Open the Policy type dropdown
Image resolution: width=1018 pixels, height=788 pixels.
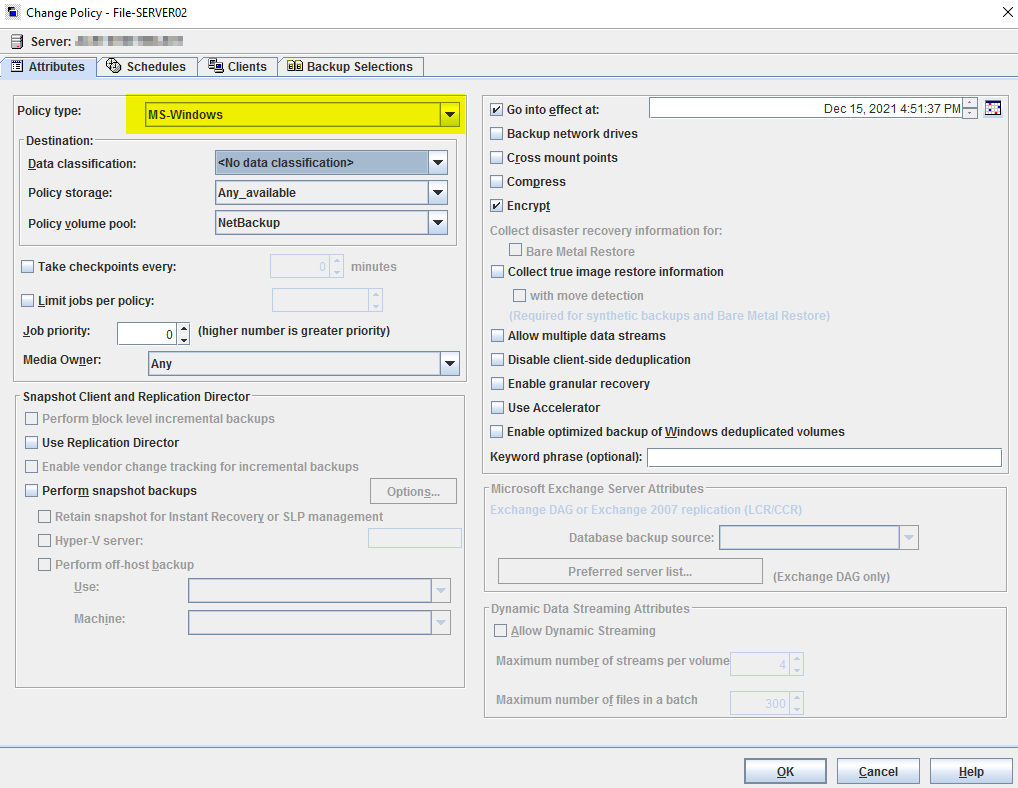(x=449, y=114)
